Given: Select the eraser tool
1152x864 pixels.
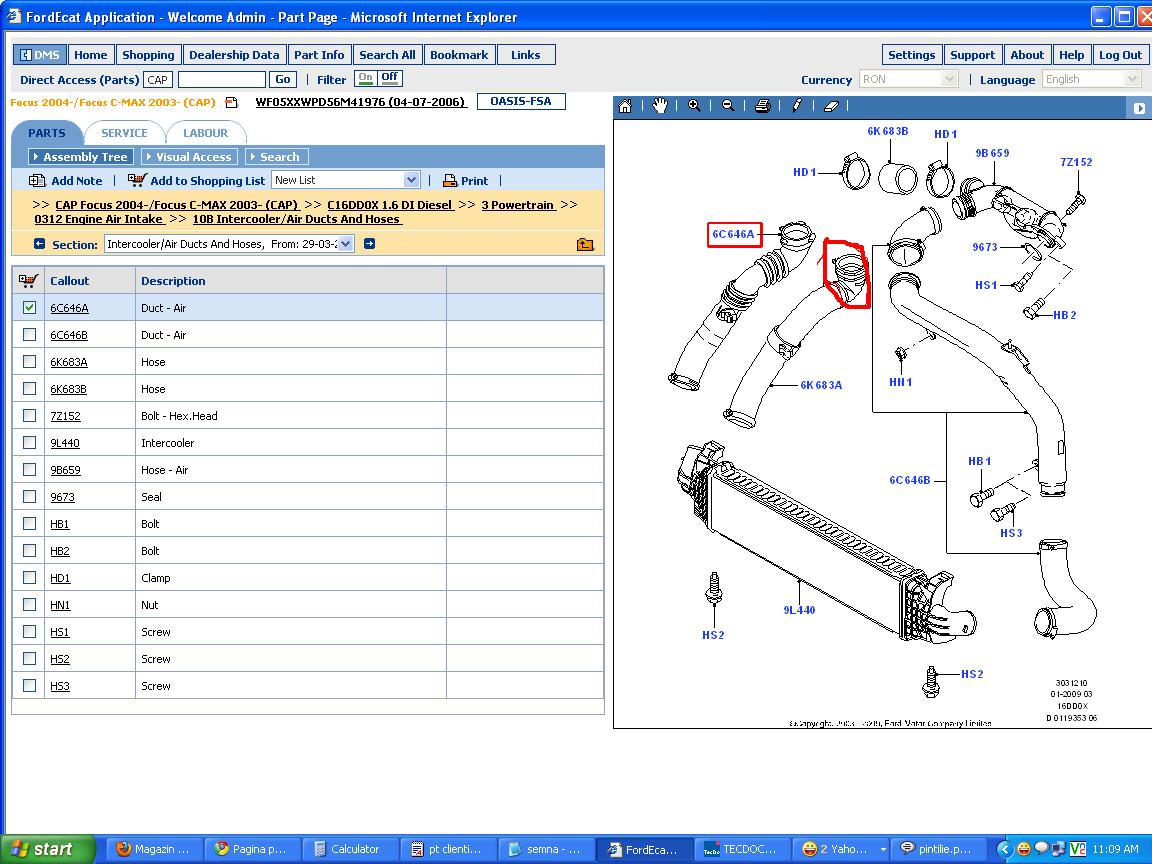Looking at the screenshot, I should [x=831, y=106].
